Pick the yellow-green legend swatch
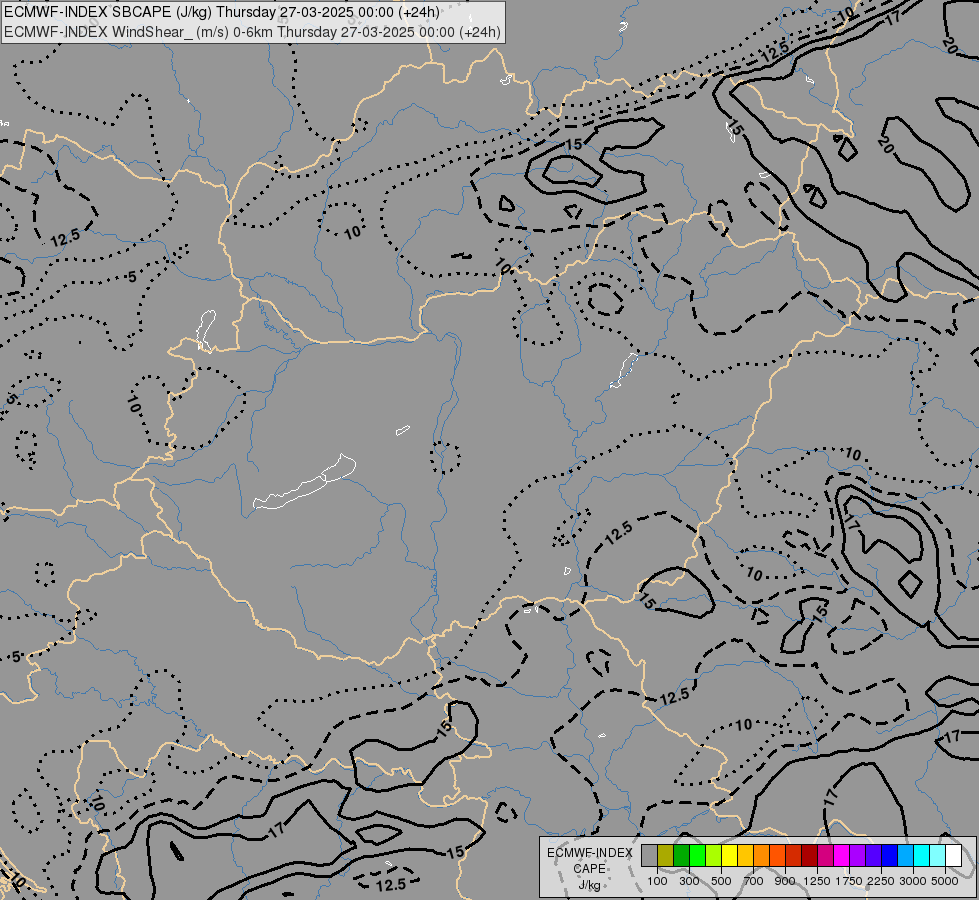 [714, 855]
